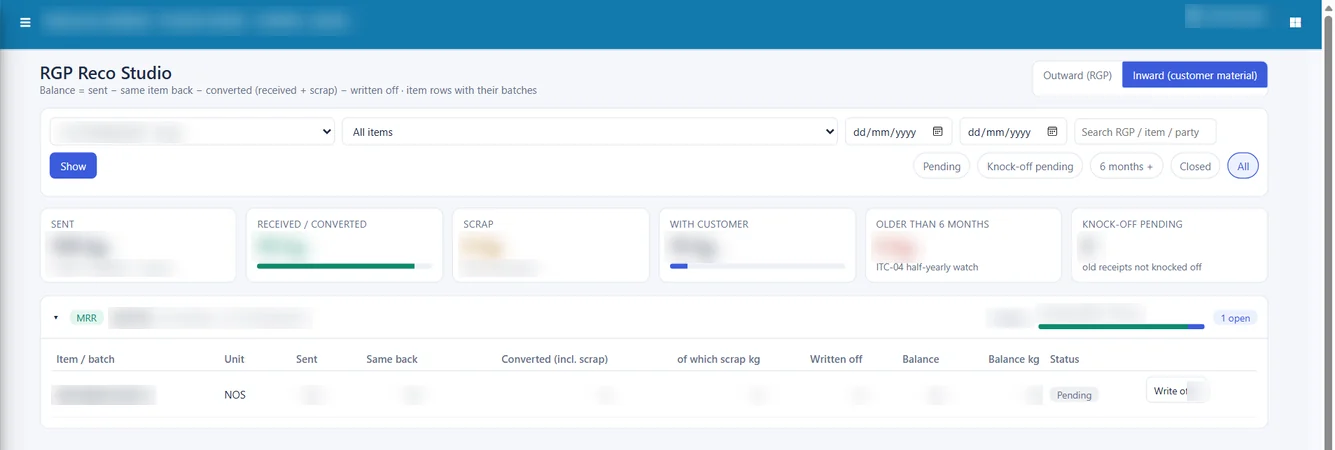
Task: Switch to Outward (RGP) mode
Action: pyautogui.click(x=1077, y=75)
